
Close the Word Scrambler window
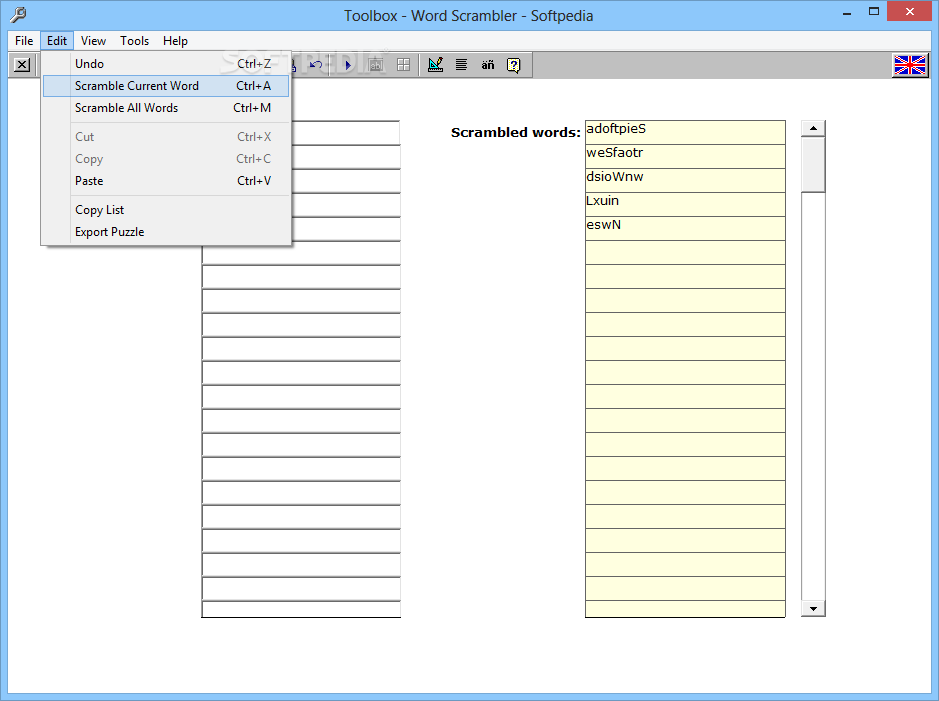click(x=910, y=12)
